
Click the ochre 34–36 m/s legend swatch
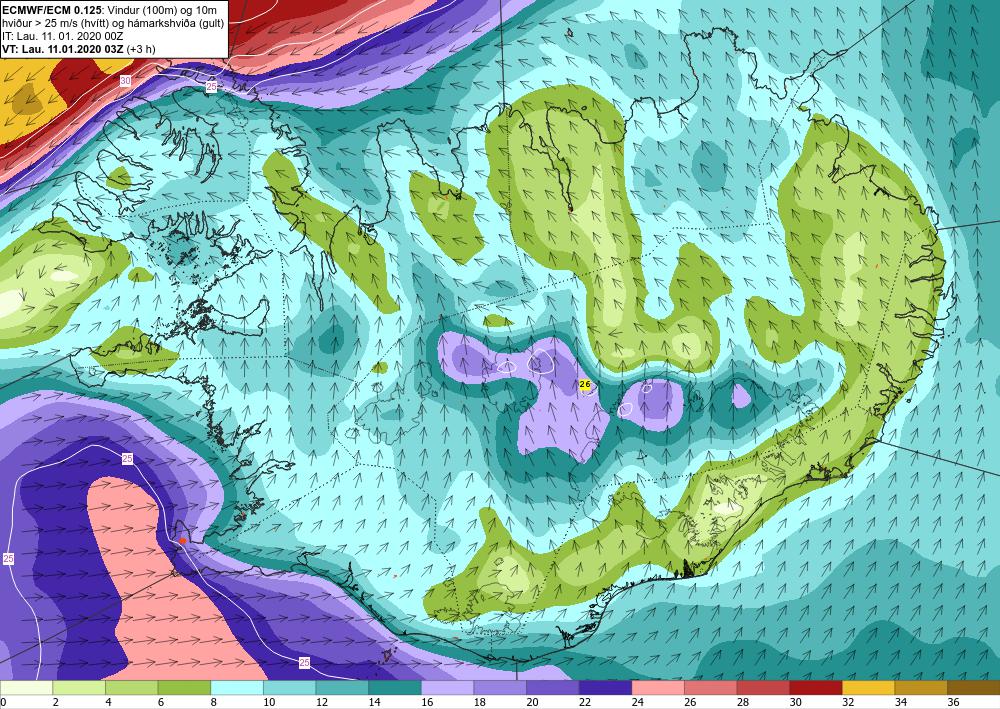(921, 687)
